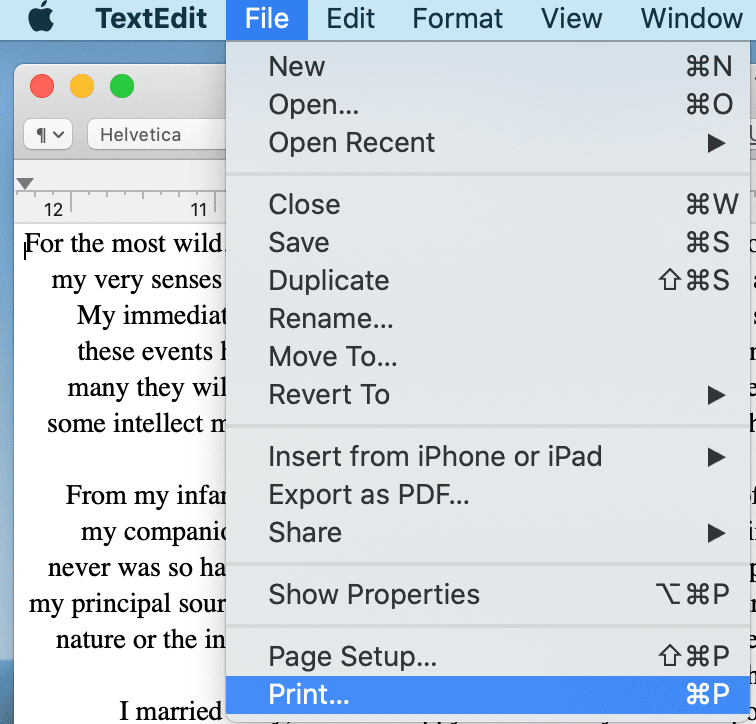Click the highlighted Print… menu item
756x724 pixels.
click(487, 695)
